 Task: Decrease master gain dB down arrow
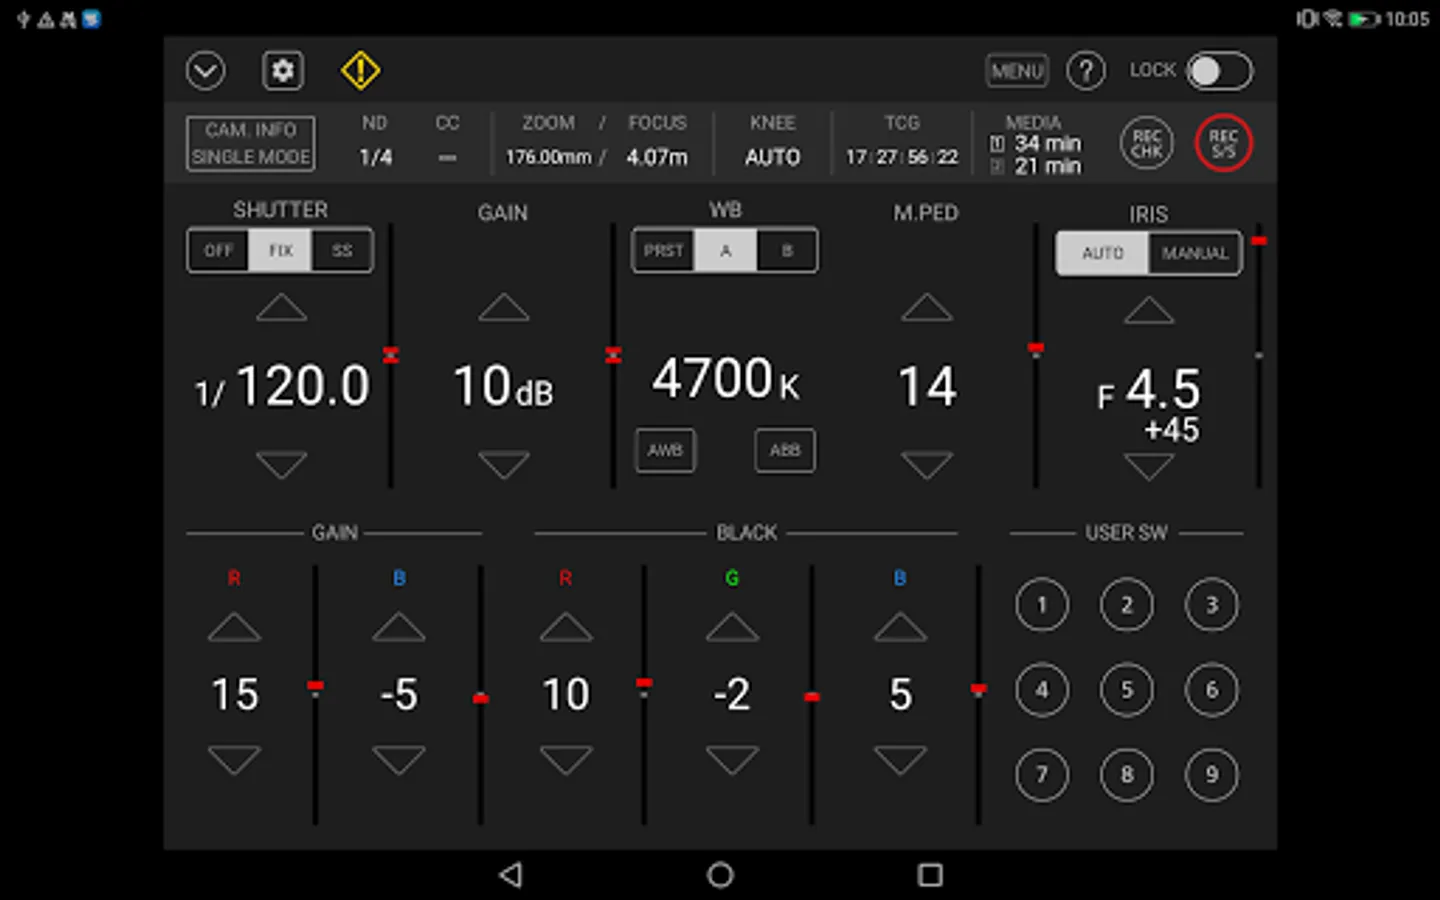point(503,464)
